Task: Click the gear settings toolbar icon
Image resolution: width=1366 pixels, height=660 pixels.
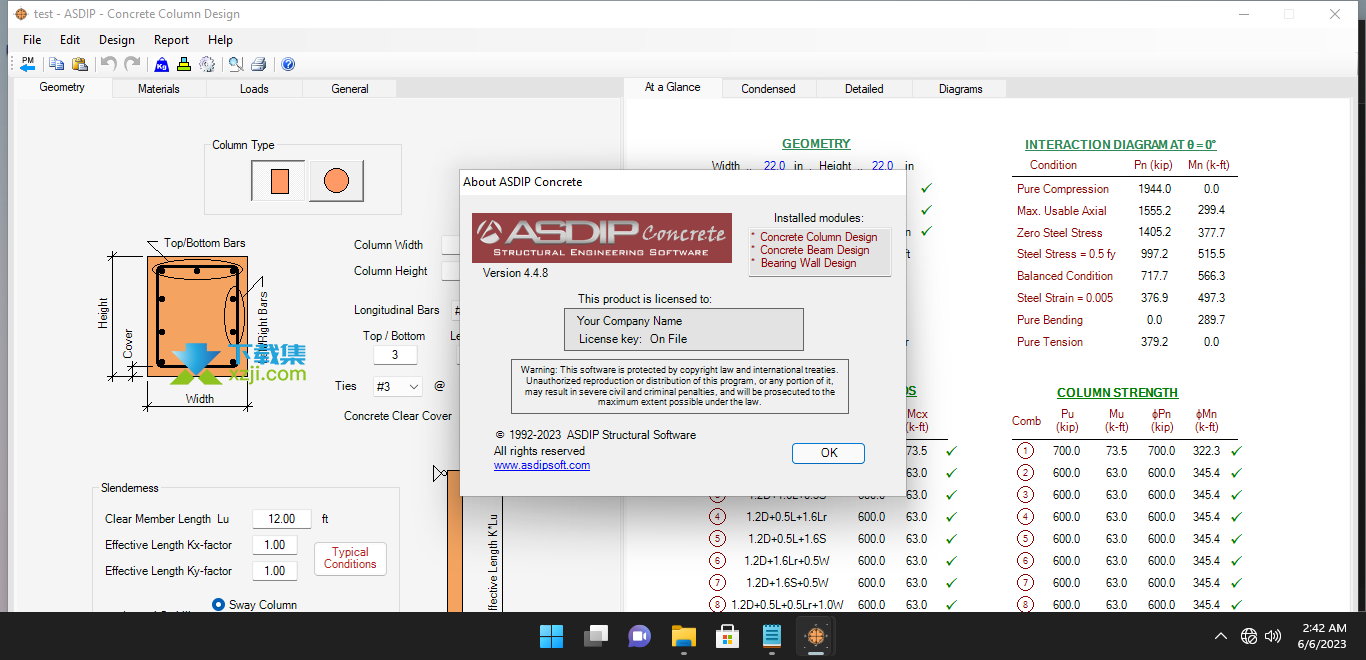Action: [207, 64]
